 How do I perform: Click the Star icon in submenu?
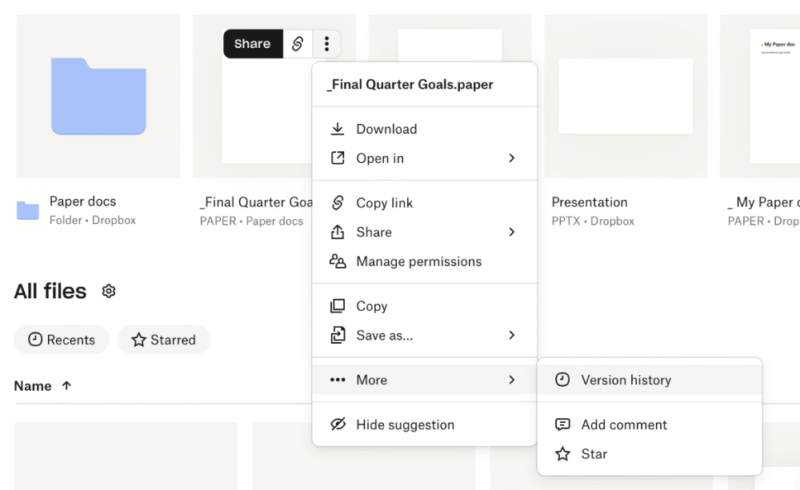pyautogui.click(x=563, y=453)
